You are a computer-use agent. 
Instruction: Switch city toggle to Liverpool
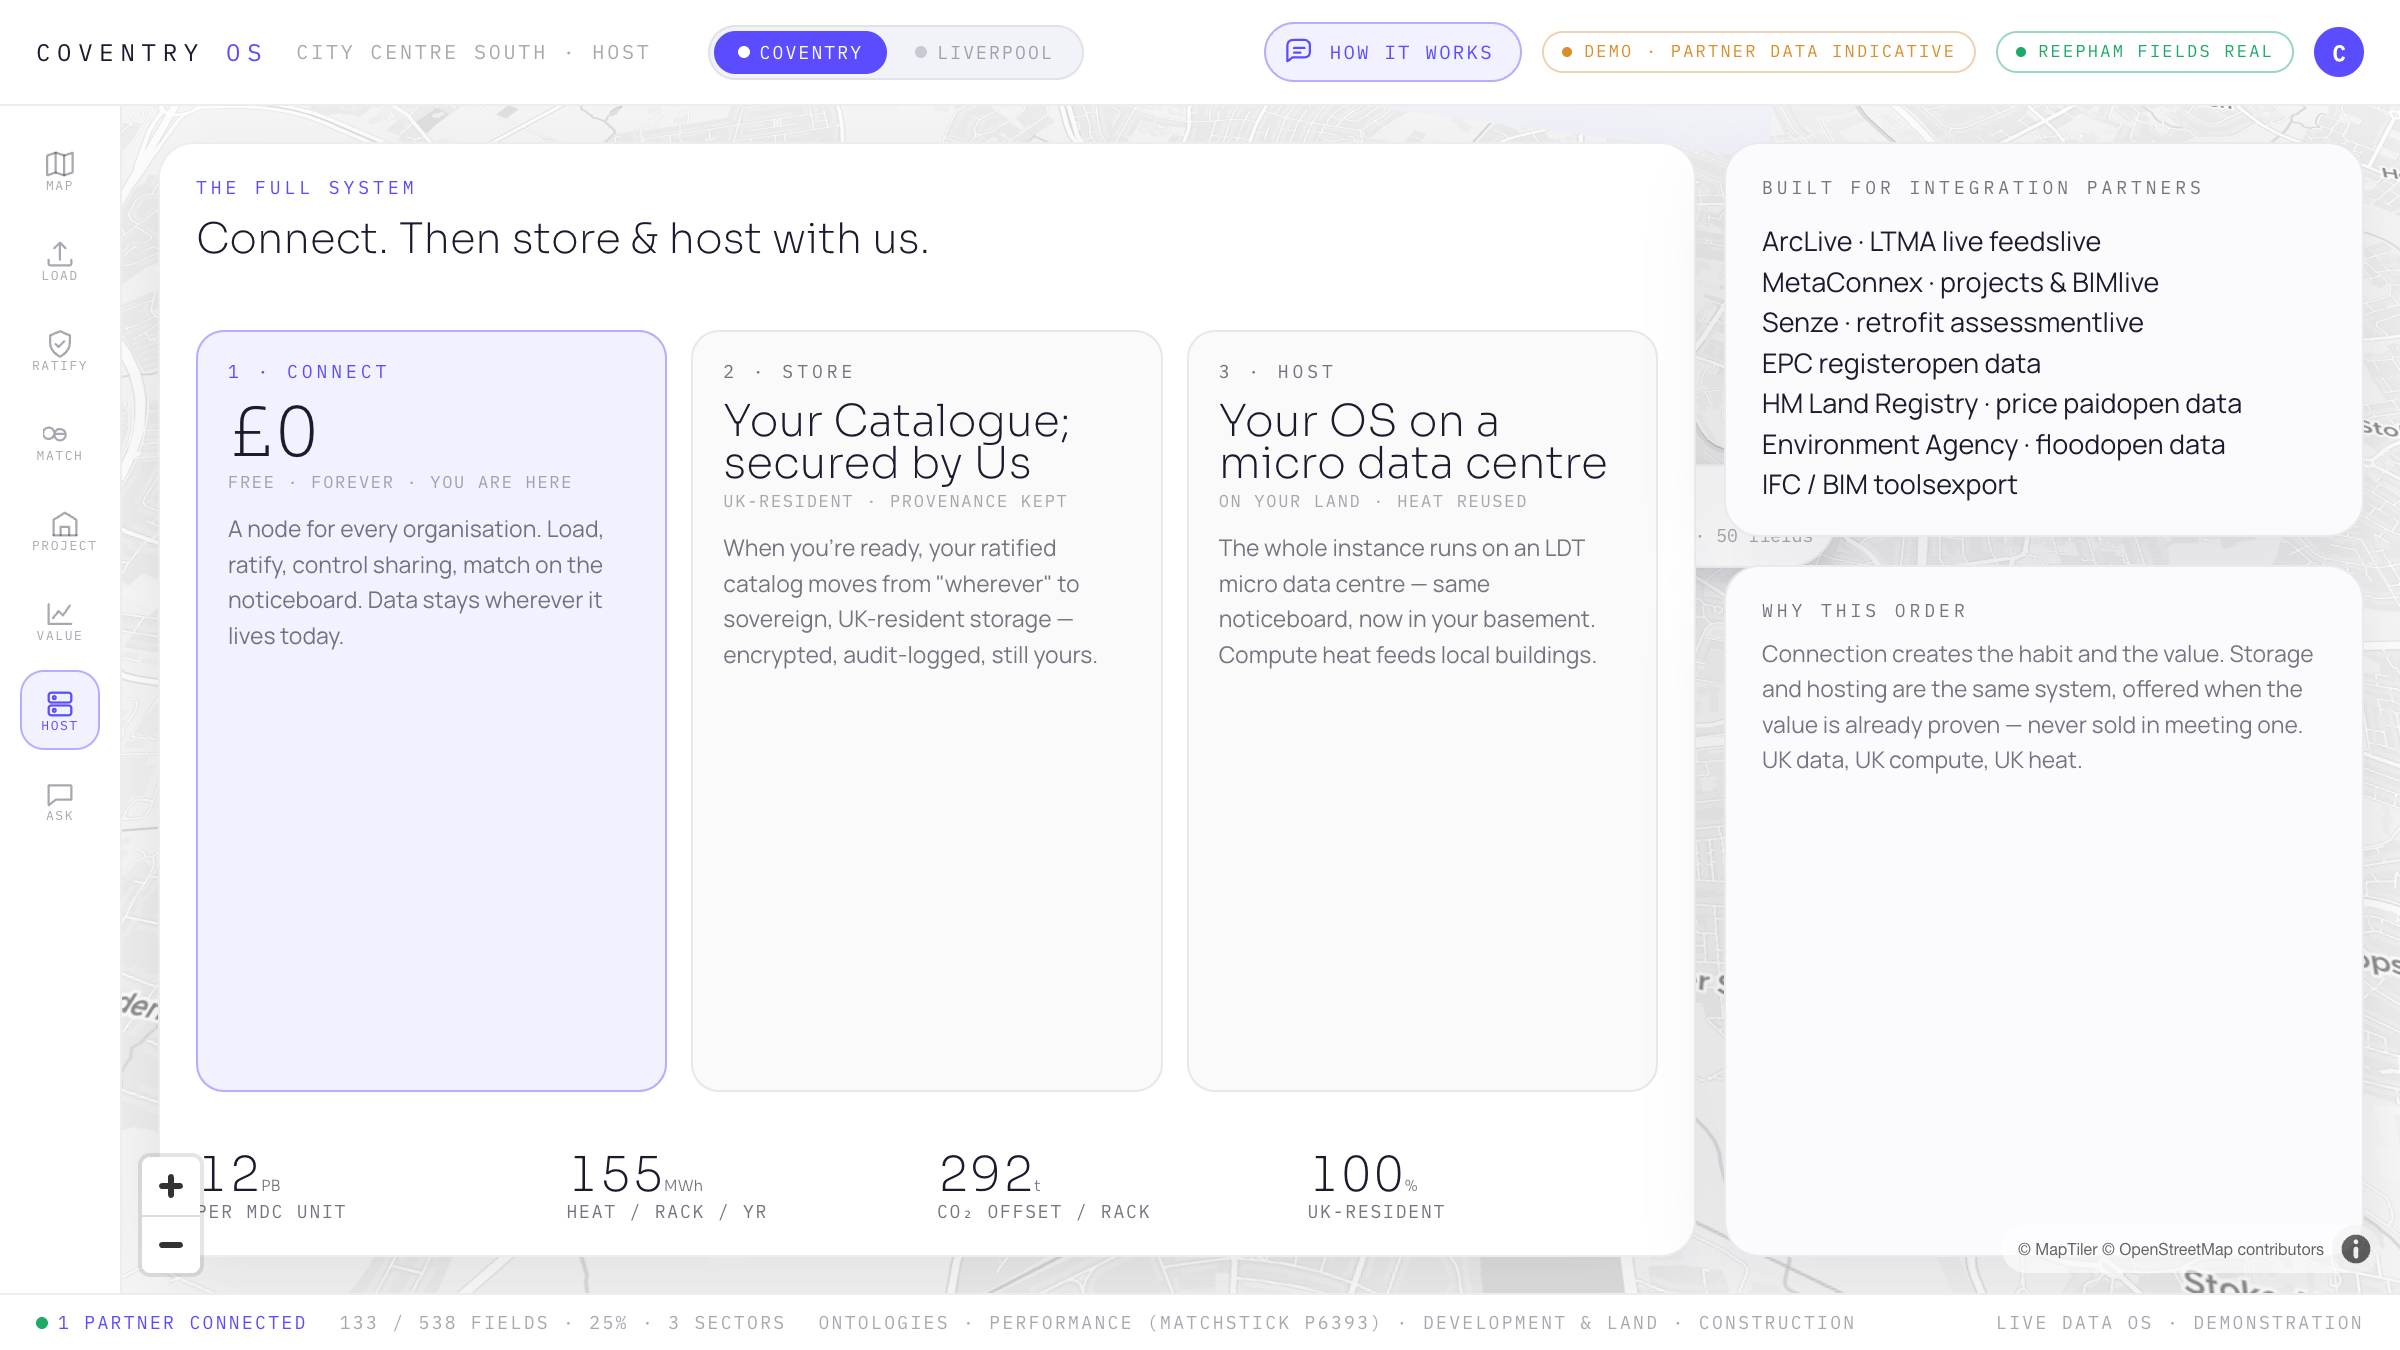pyautogui.click(x=983, y=52)
